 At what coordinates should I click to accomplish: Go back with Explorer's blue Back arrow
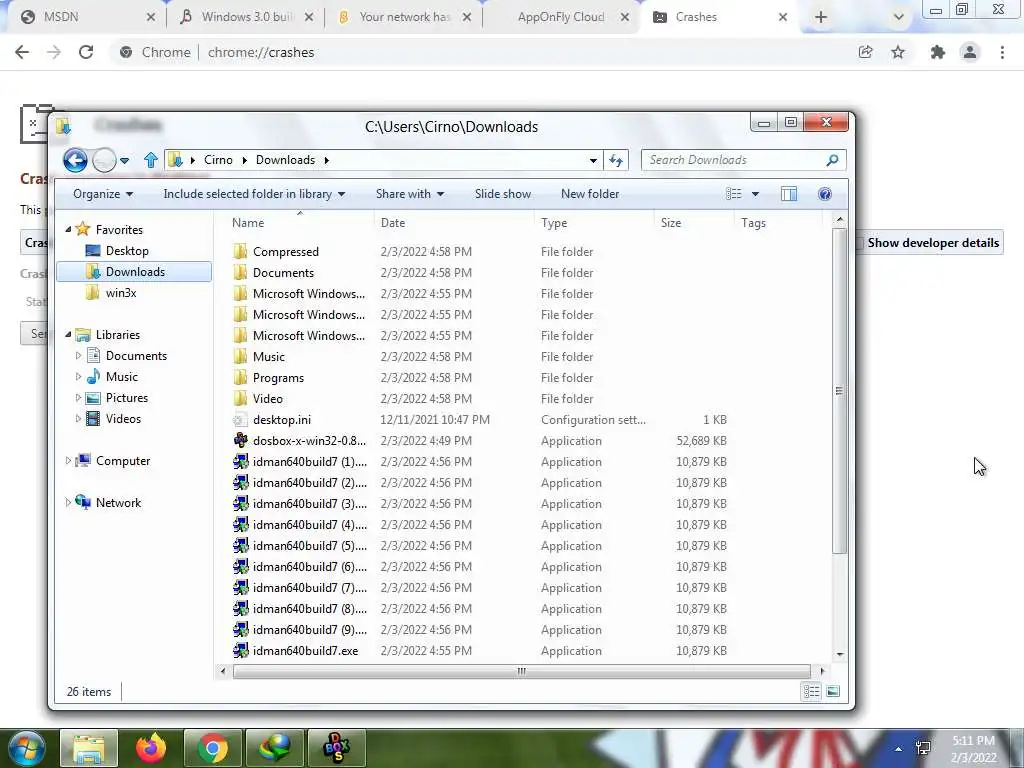pyautogui.click(x=75, y=160)
